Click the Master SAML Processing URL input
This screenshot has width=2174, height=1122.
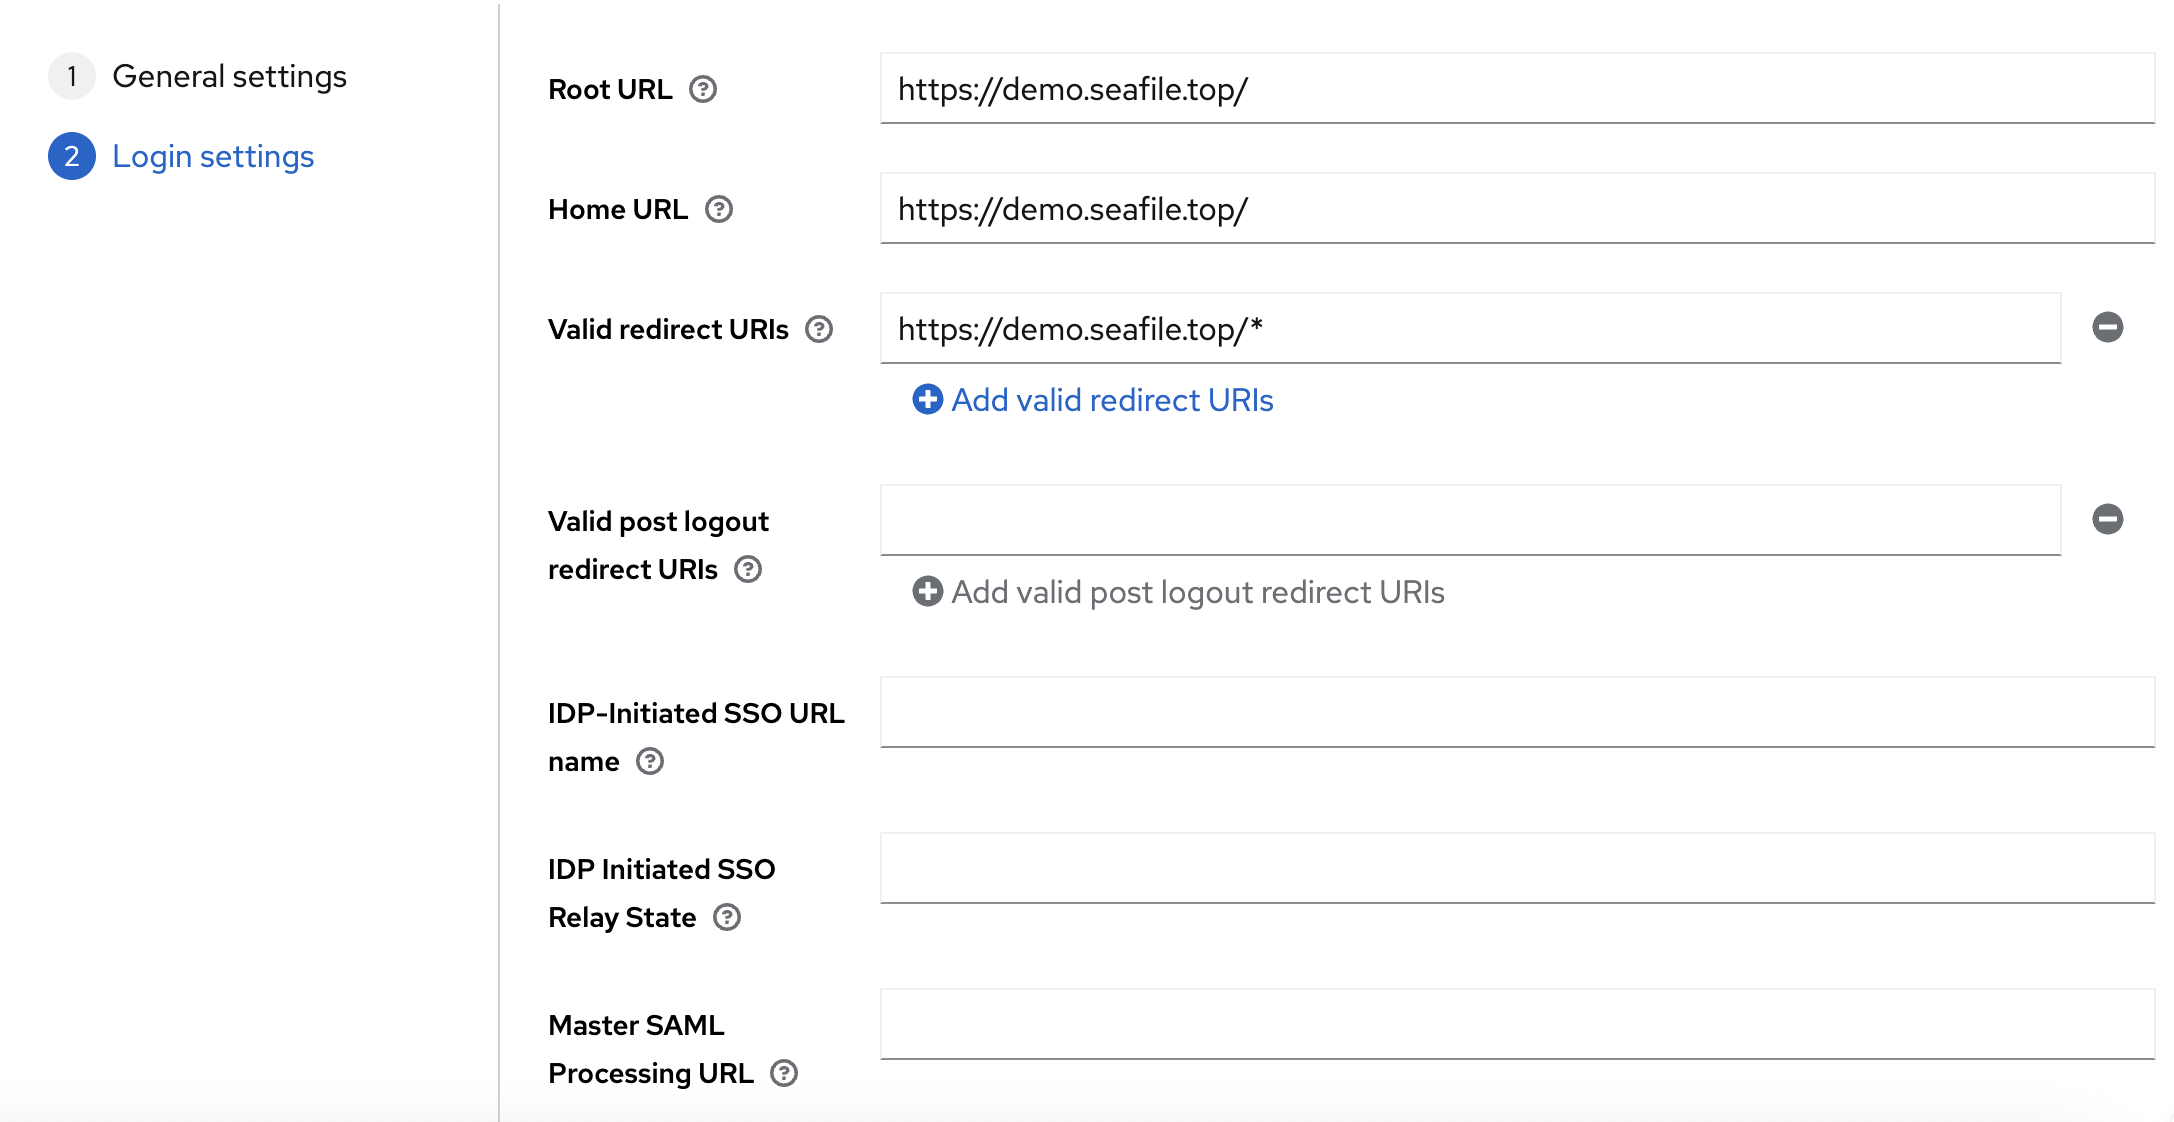[1516, 1024]
